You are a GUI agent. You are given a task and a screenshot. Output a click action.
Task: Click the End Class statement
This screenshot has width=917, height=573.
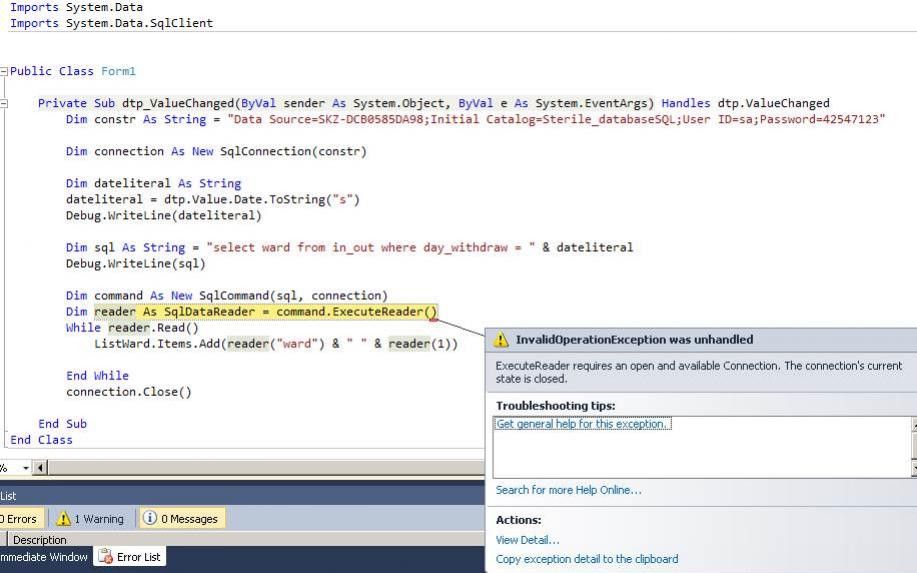pos(42,440)
